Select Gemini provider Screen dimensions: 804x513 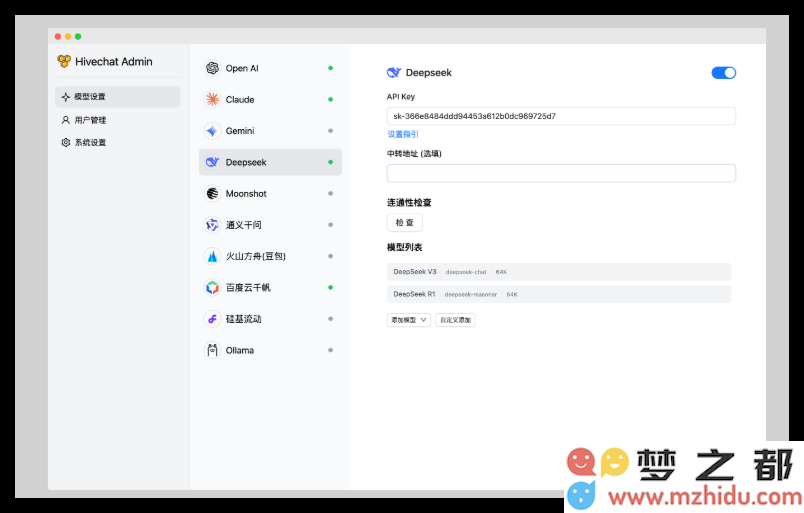tap(270, 131)
